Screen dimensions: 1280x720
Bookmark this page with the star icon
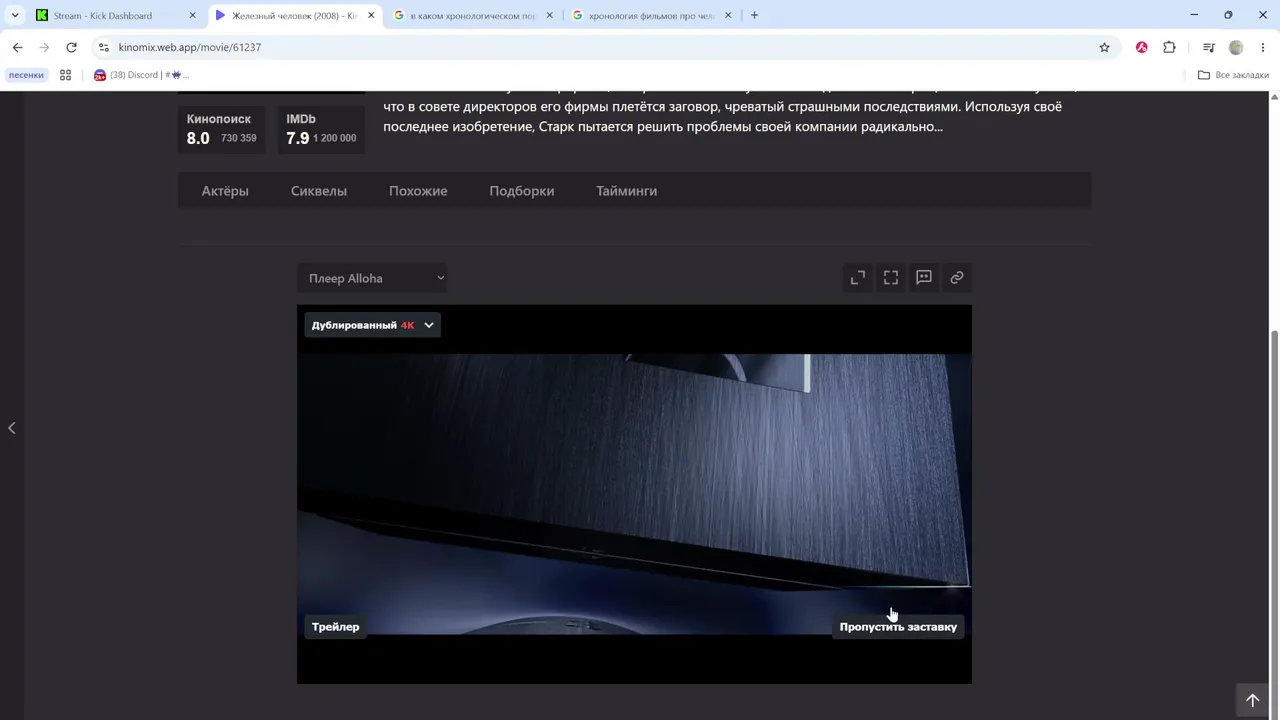pos(1104,47)
